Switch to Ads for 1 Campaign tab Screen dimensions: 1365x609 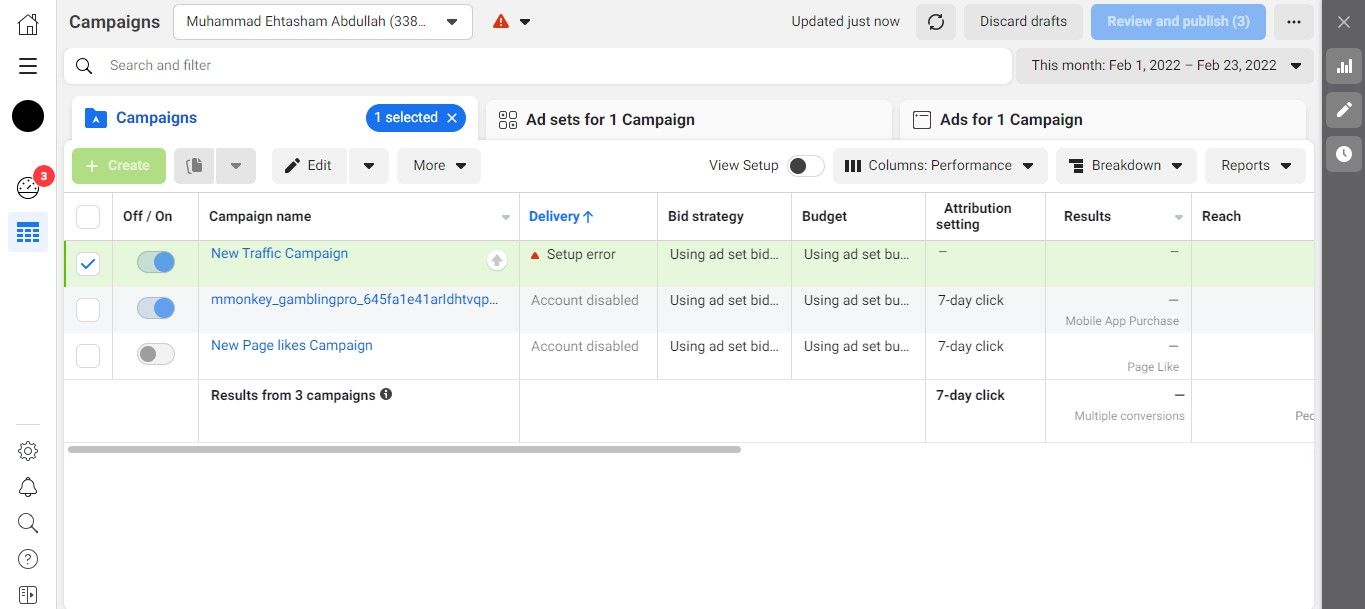(1101, 120)
